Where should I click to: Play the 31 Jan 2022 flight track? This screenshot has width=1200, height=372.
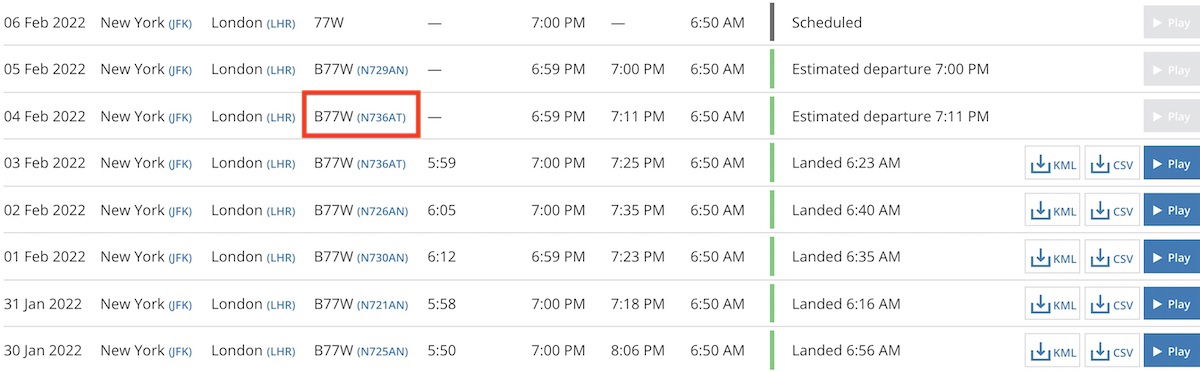click(x=1172, y=305)
